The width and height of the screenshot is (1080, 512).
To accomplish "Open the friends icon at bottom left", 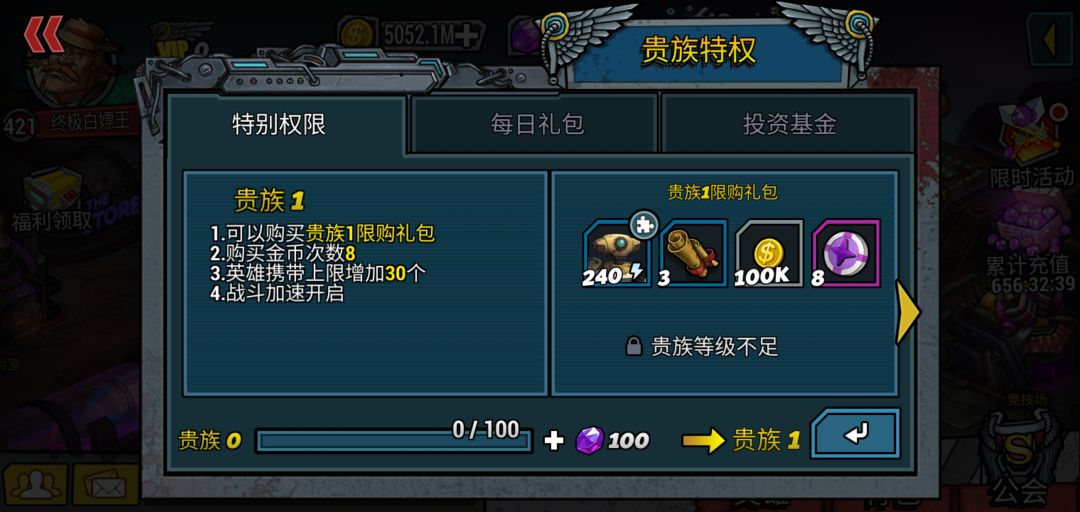I will pyautogui.click(x=34, y=485).
